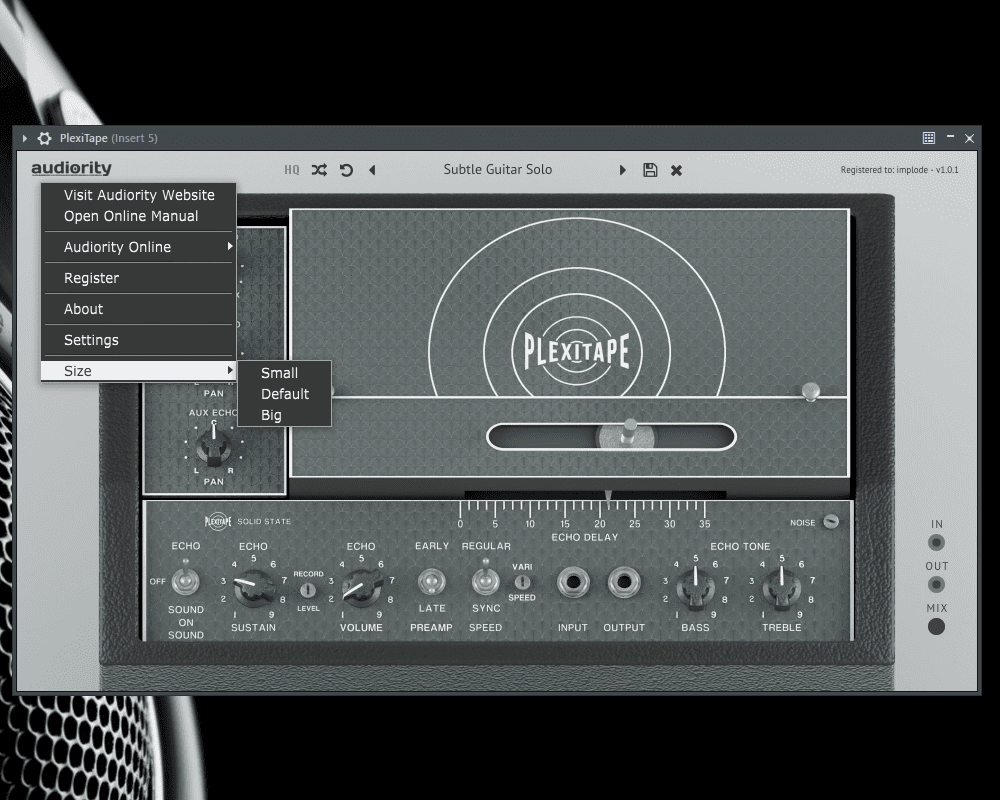1000x800 pixels.
Task: Click the Echo Tone Bass knob
Action: [x=695, y=587]
